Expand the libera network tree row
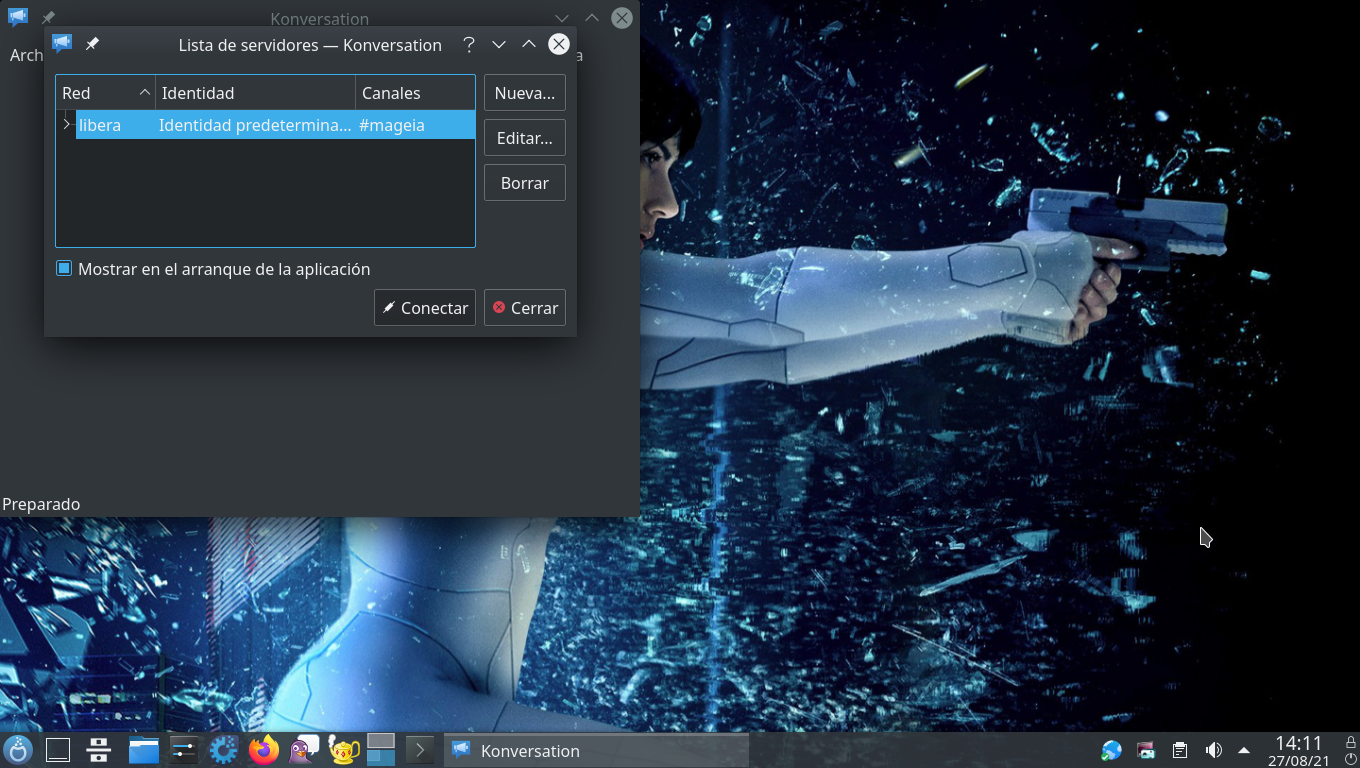 66,124
